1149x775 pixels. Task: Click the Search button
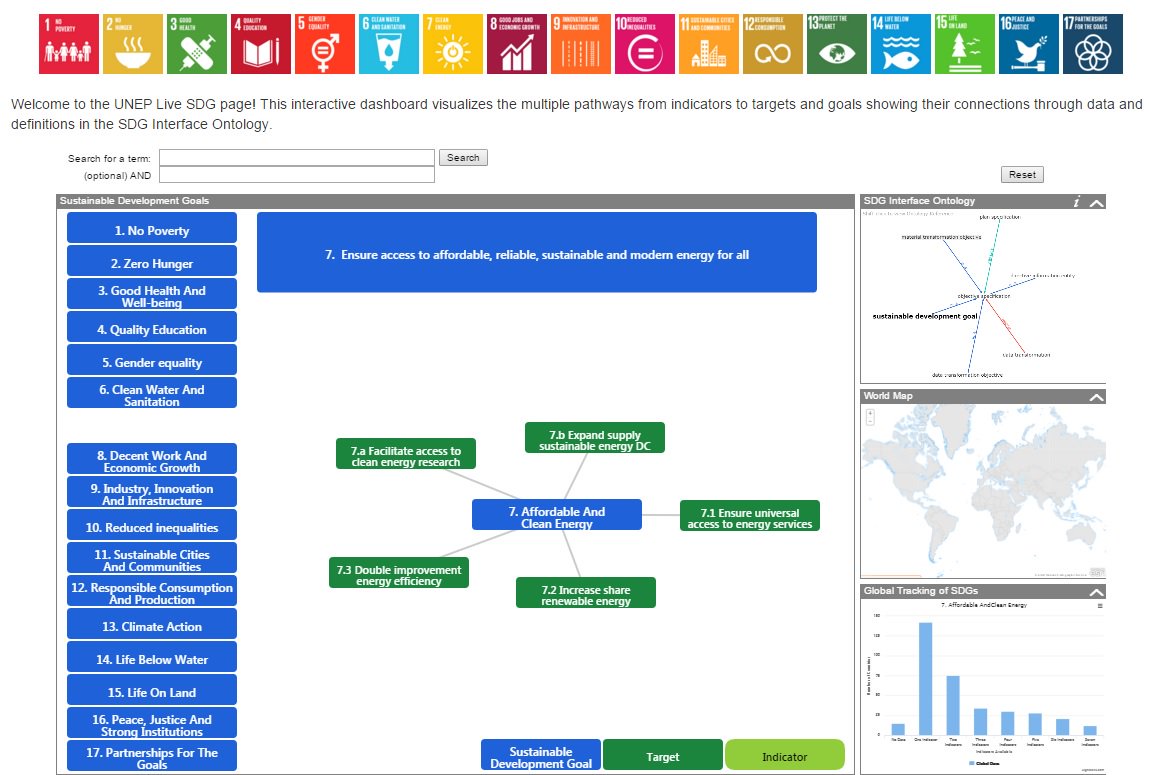click(463, 157)
